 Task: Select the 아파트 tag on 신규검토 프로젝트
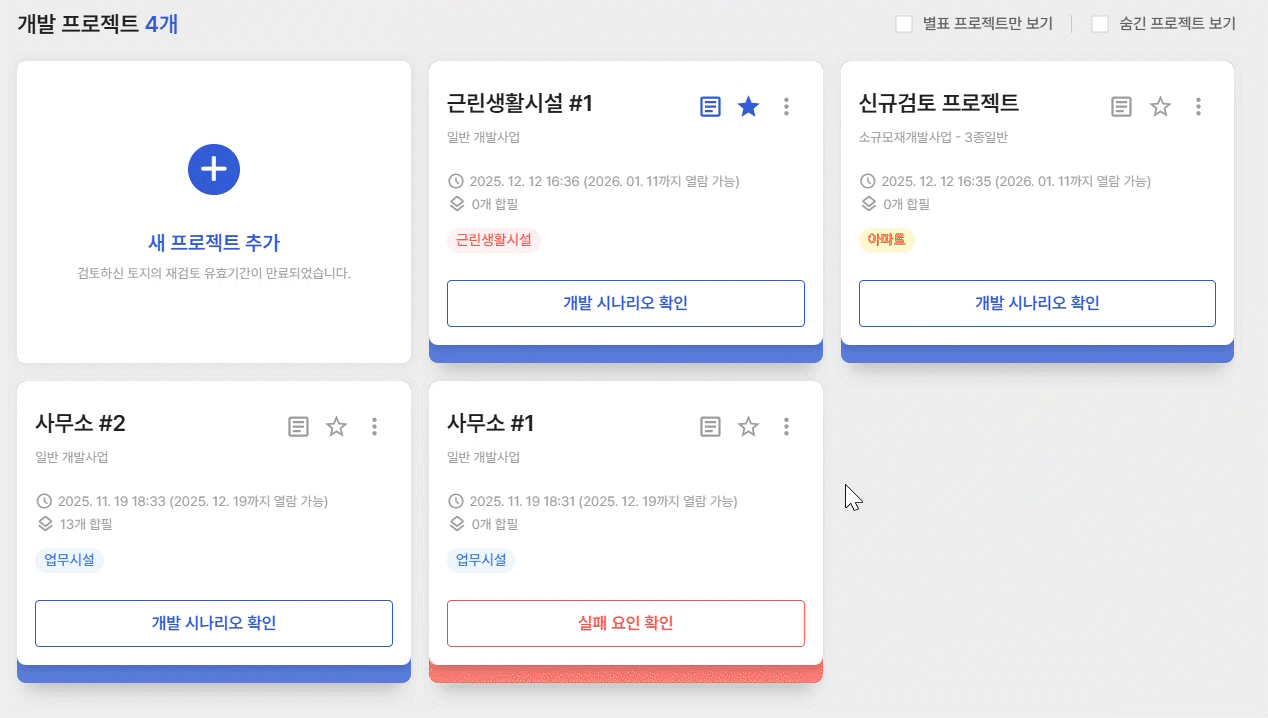887,240
